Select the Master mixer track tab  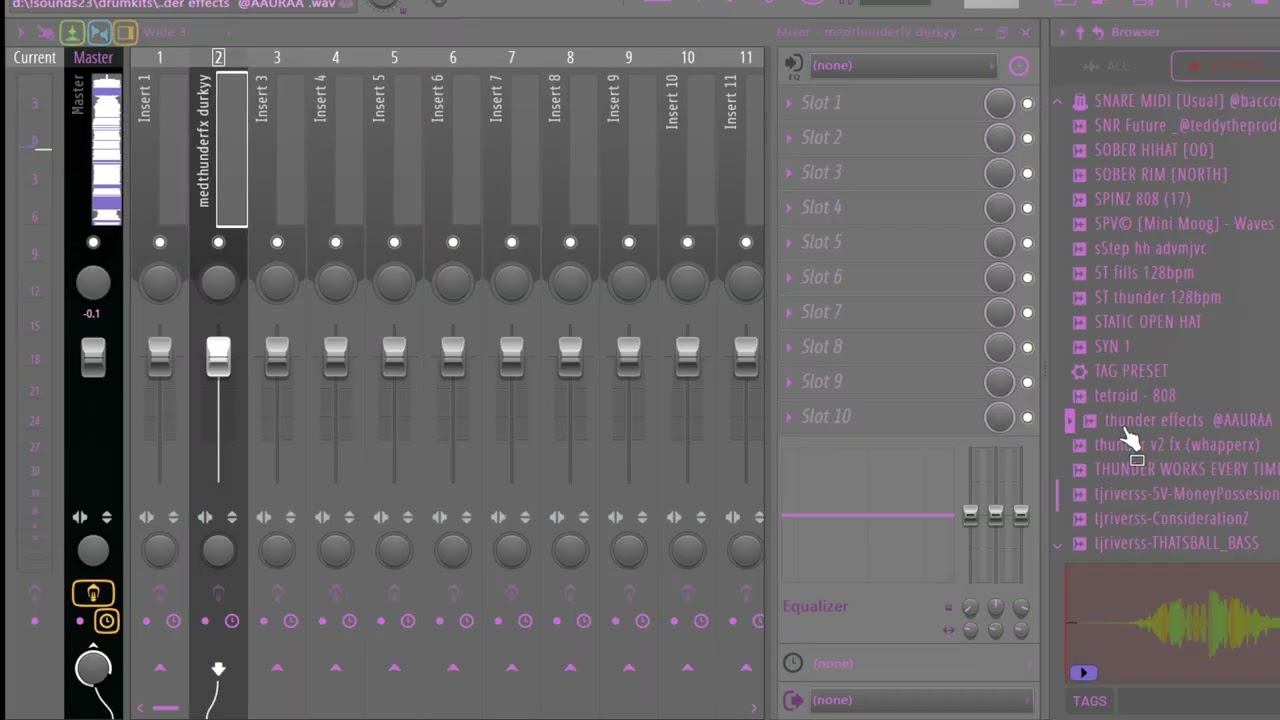coord(93,58)
